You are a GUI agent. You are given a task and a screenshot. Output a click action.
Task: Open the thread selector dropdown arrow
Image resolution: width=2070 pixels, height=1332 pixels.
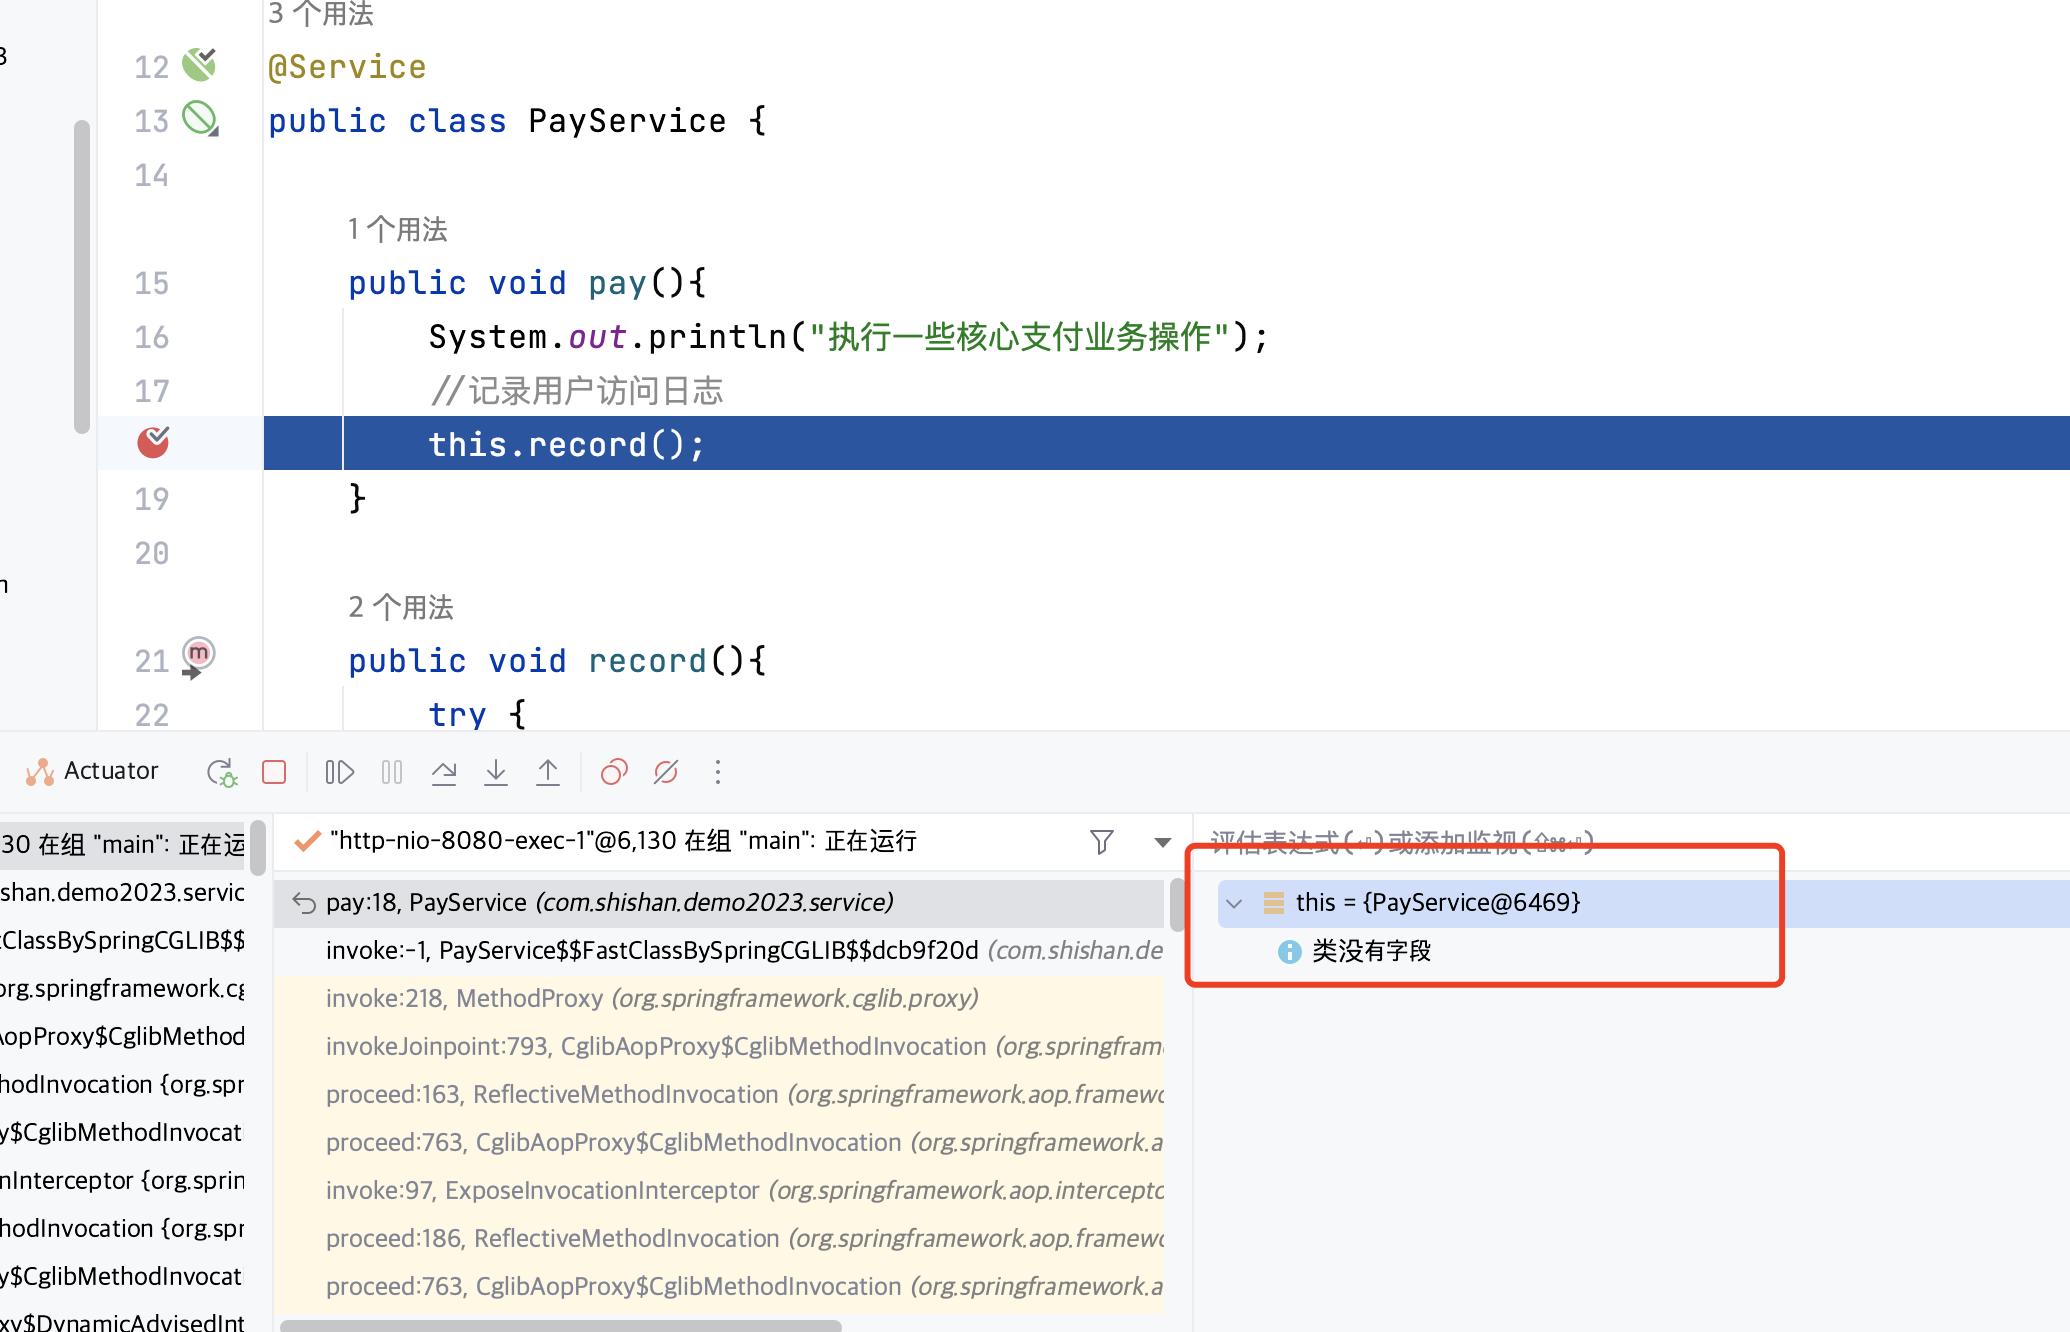point(1162,842)
